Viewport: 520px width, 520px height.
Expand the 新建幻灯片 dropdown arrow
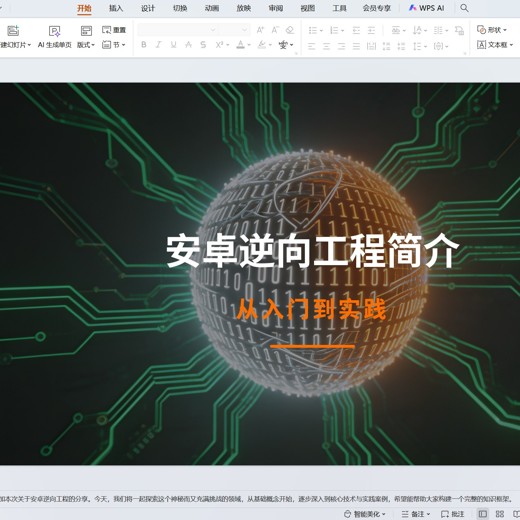pos(29,45)
